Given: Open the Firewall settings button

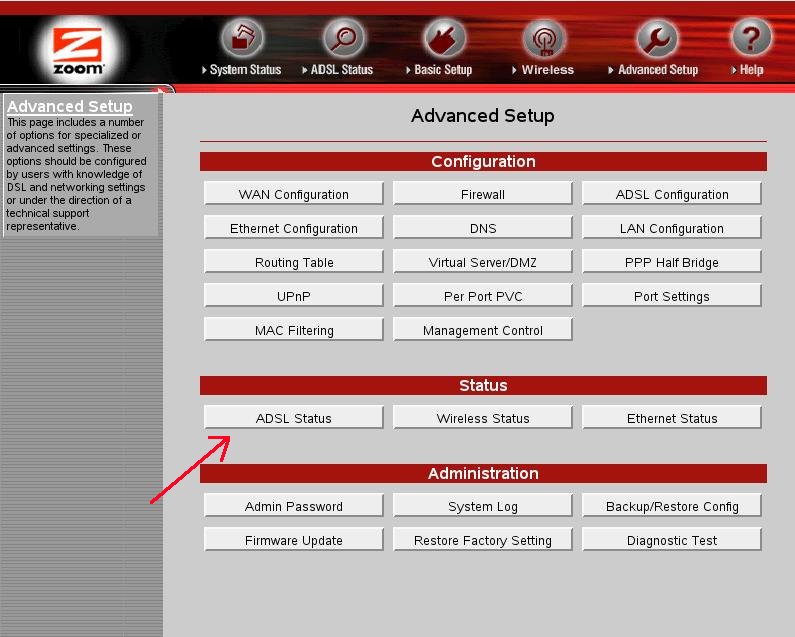Looking at the screenshot, I should pos(483,194).
